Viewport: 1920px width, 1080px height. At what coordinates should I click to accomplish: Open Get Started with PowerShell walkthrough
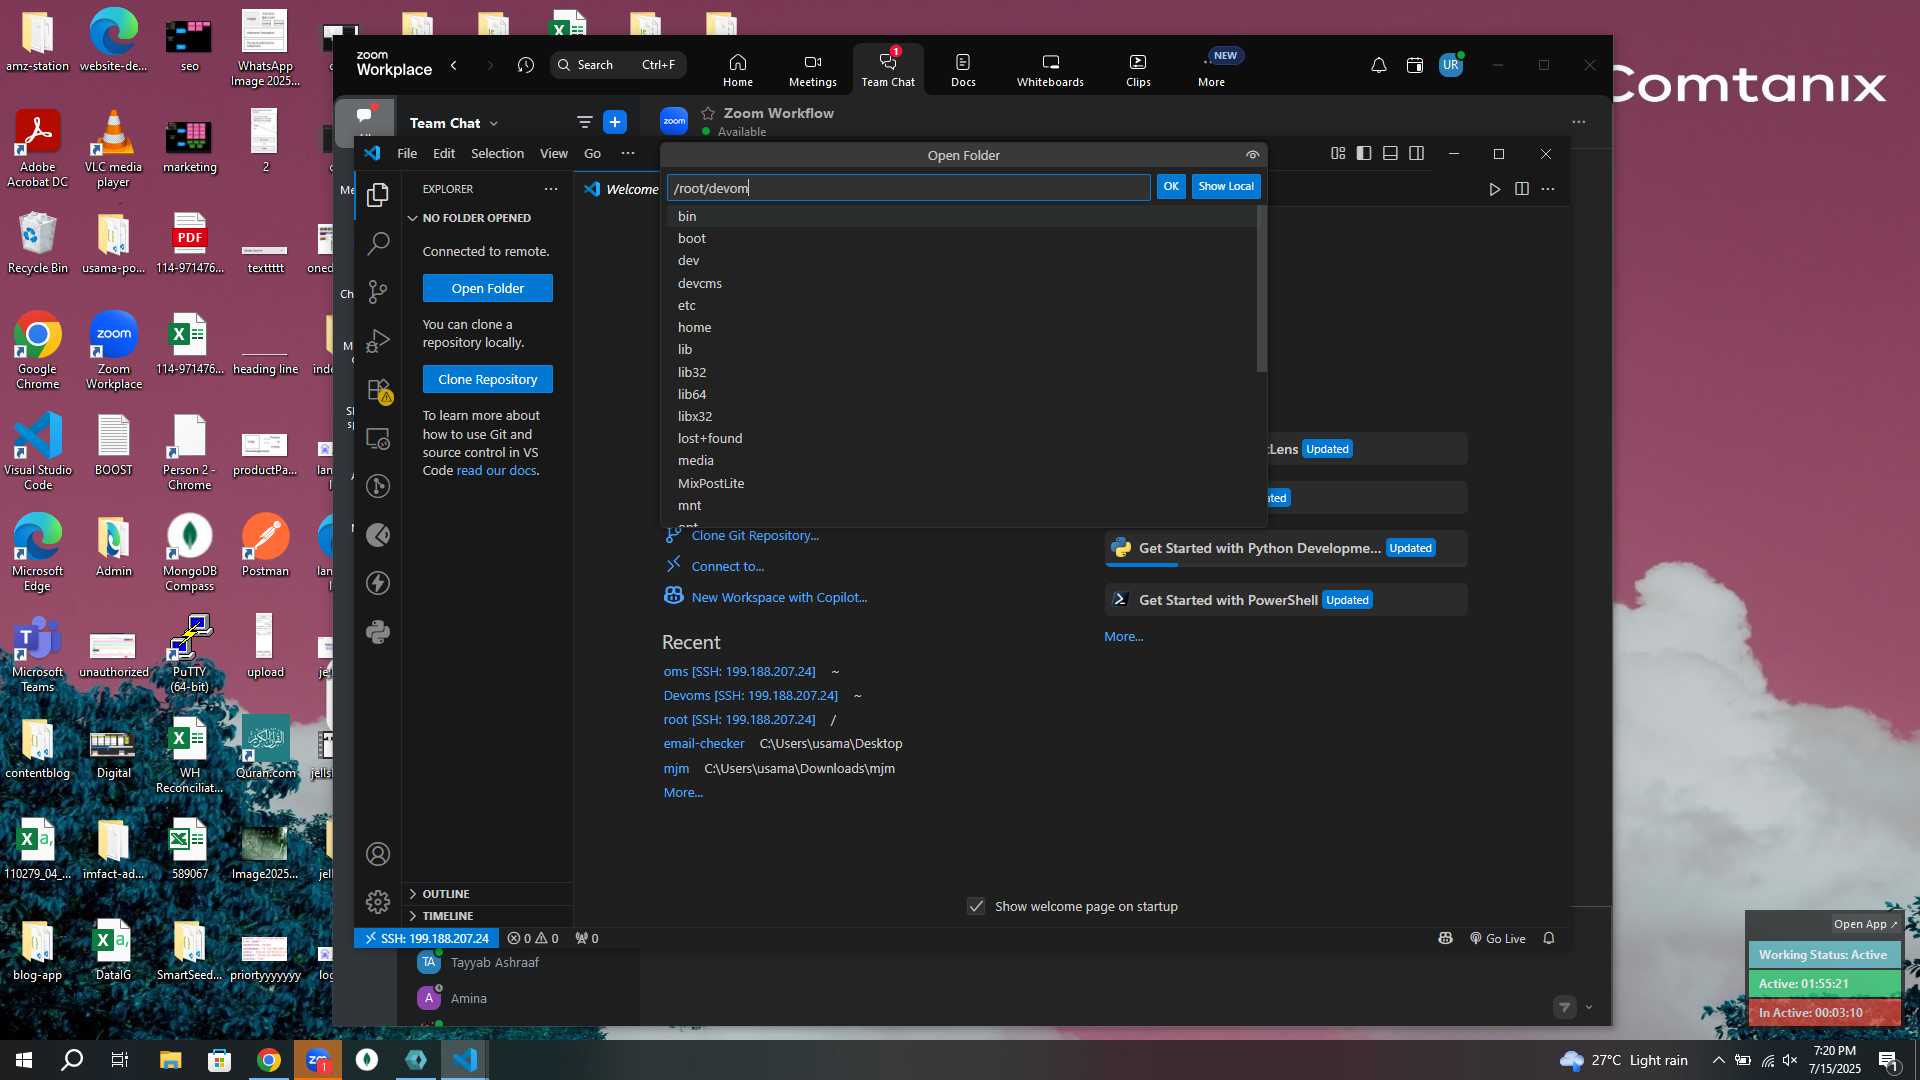(x=1285, y=600)
